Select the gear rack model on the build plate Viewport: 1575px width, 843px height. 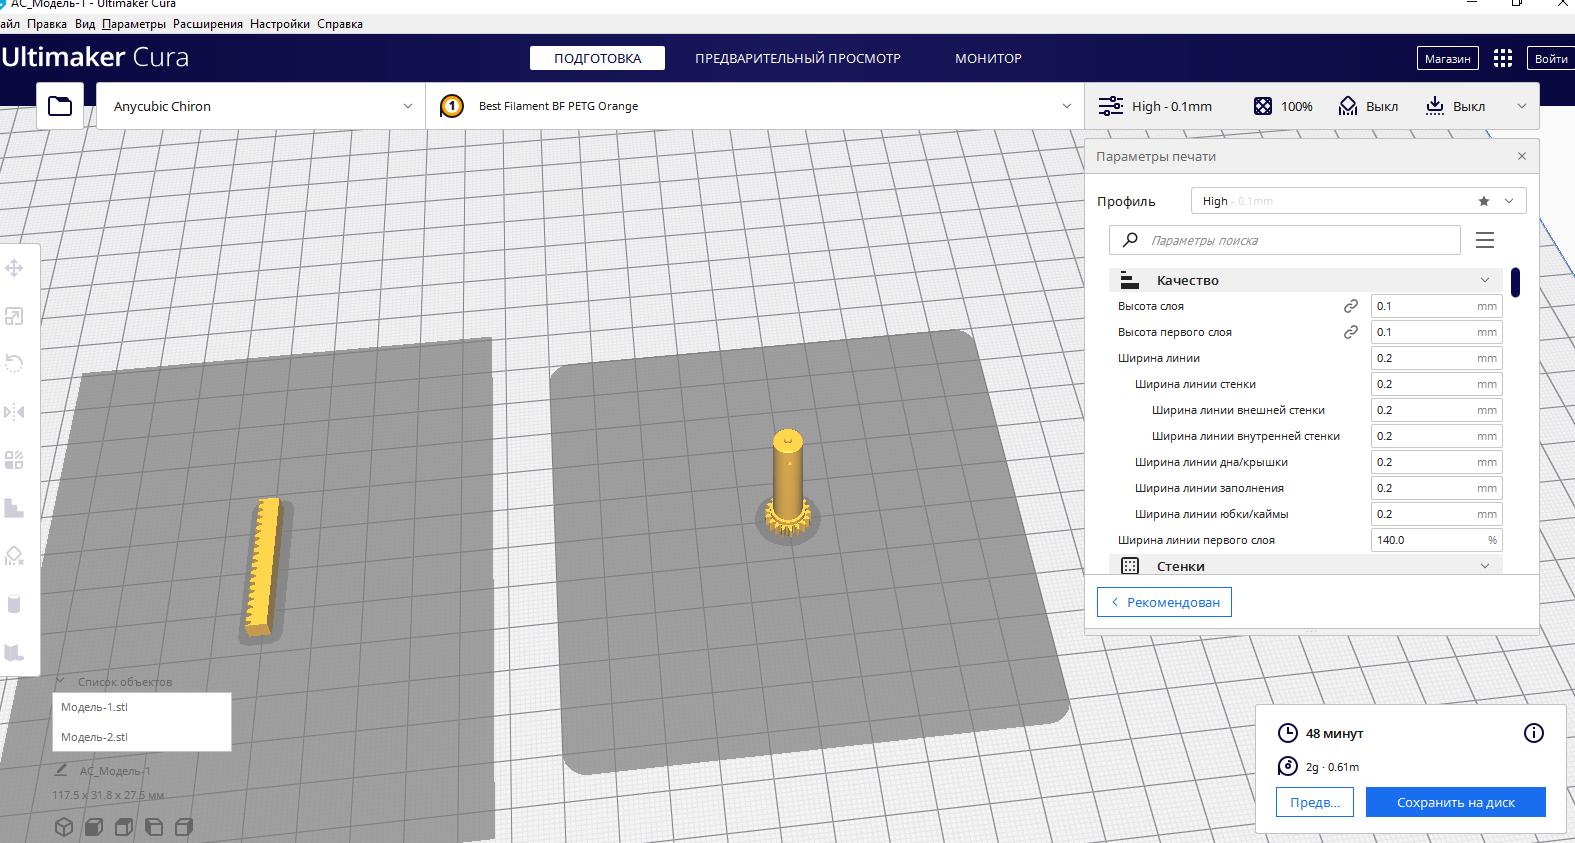coord(264,566)
